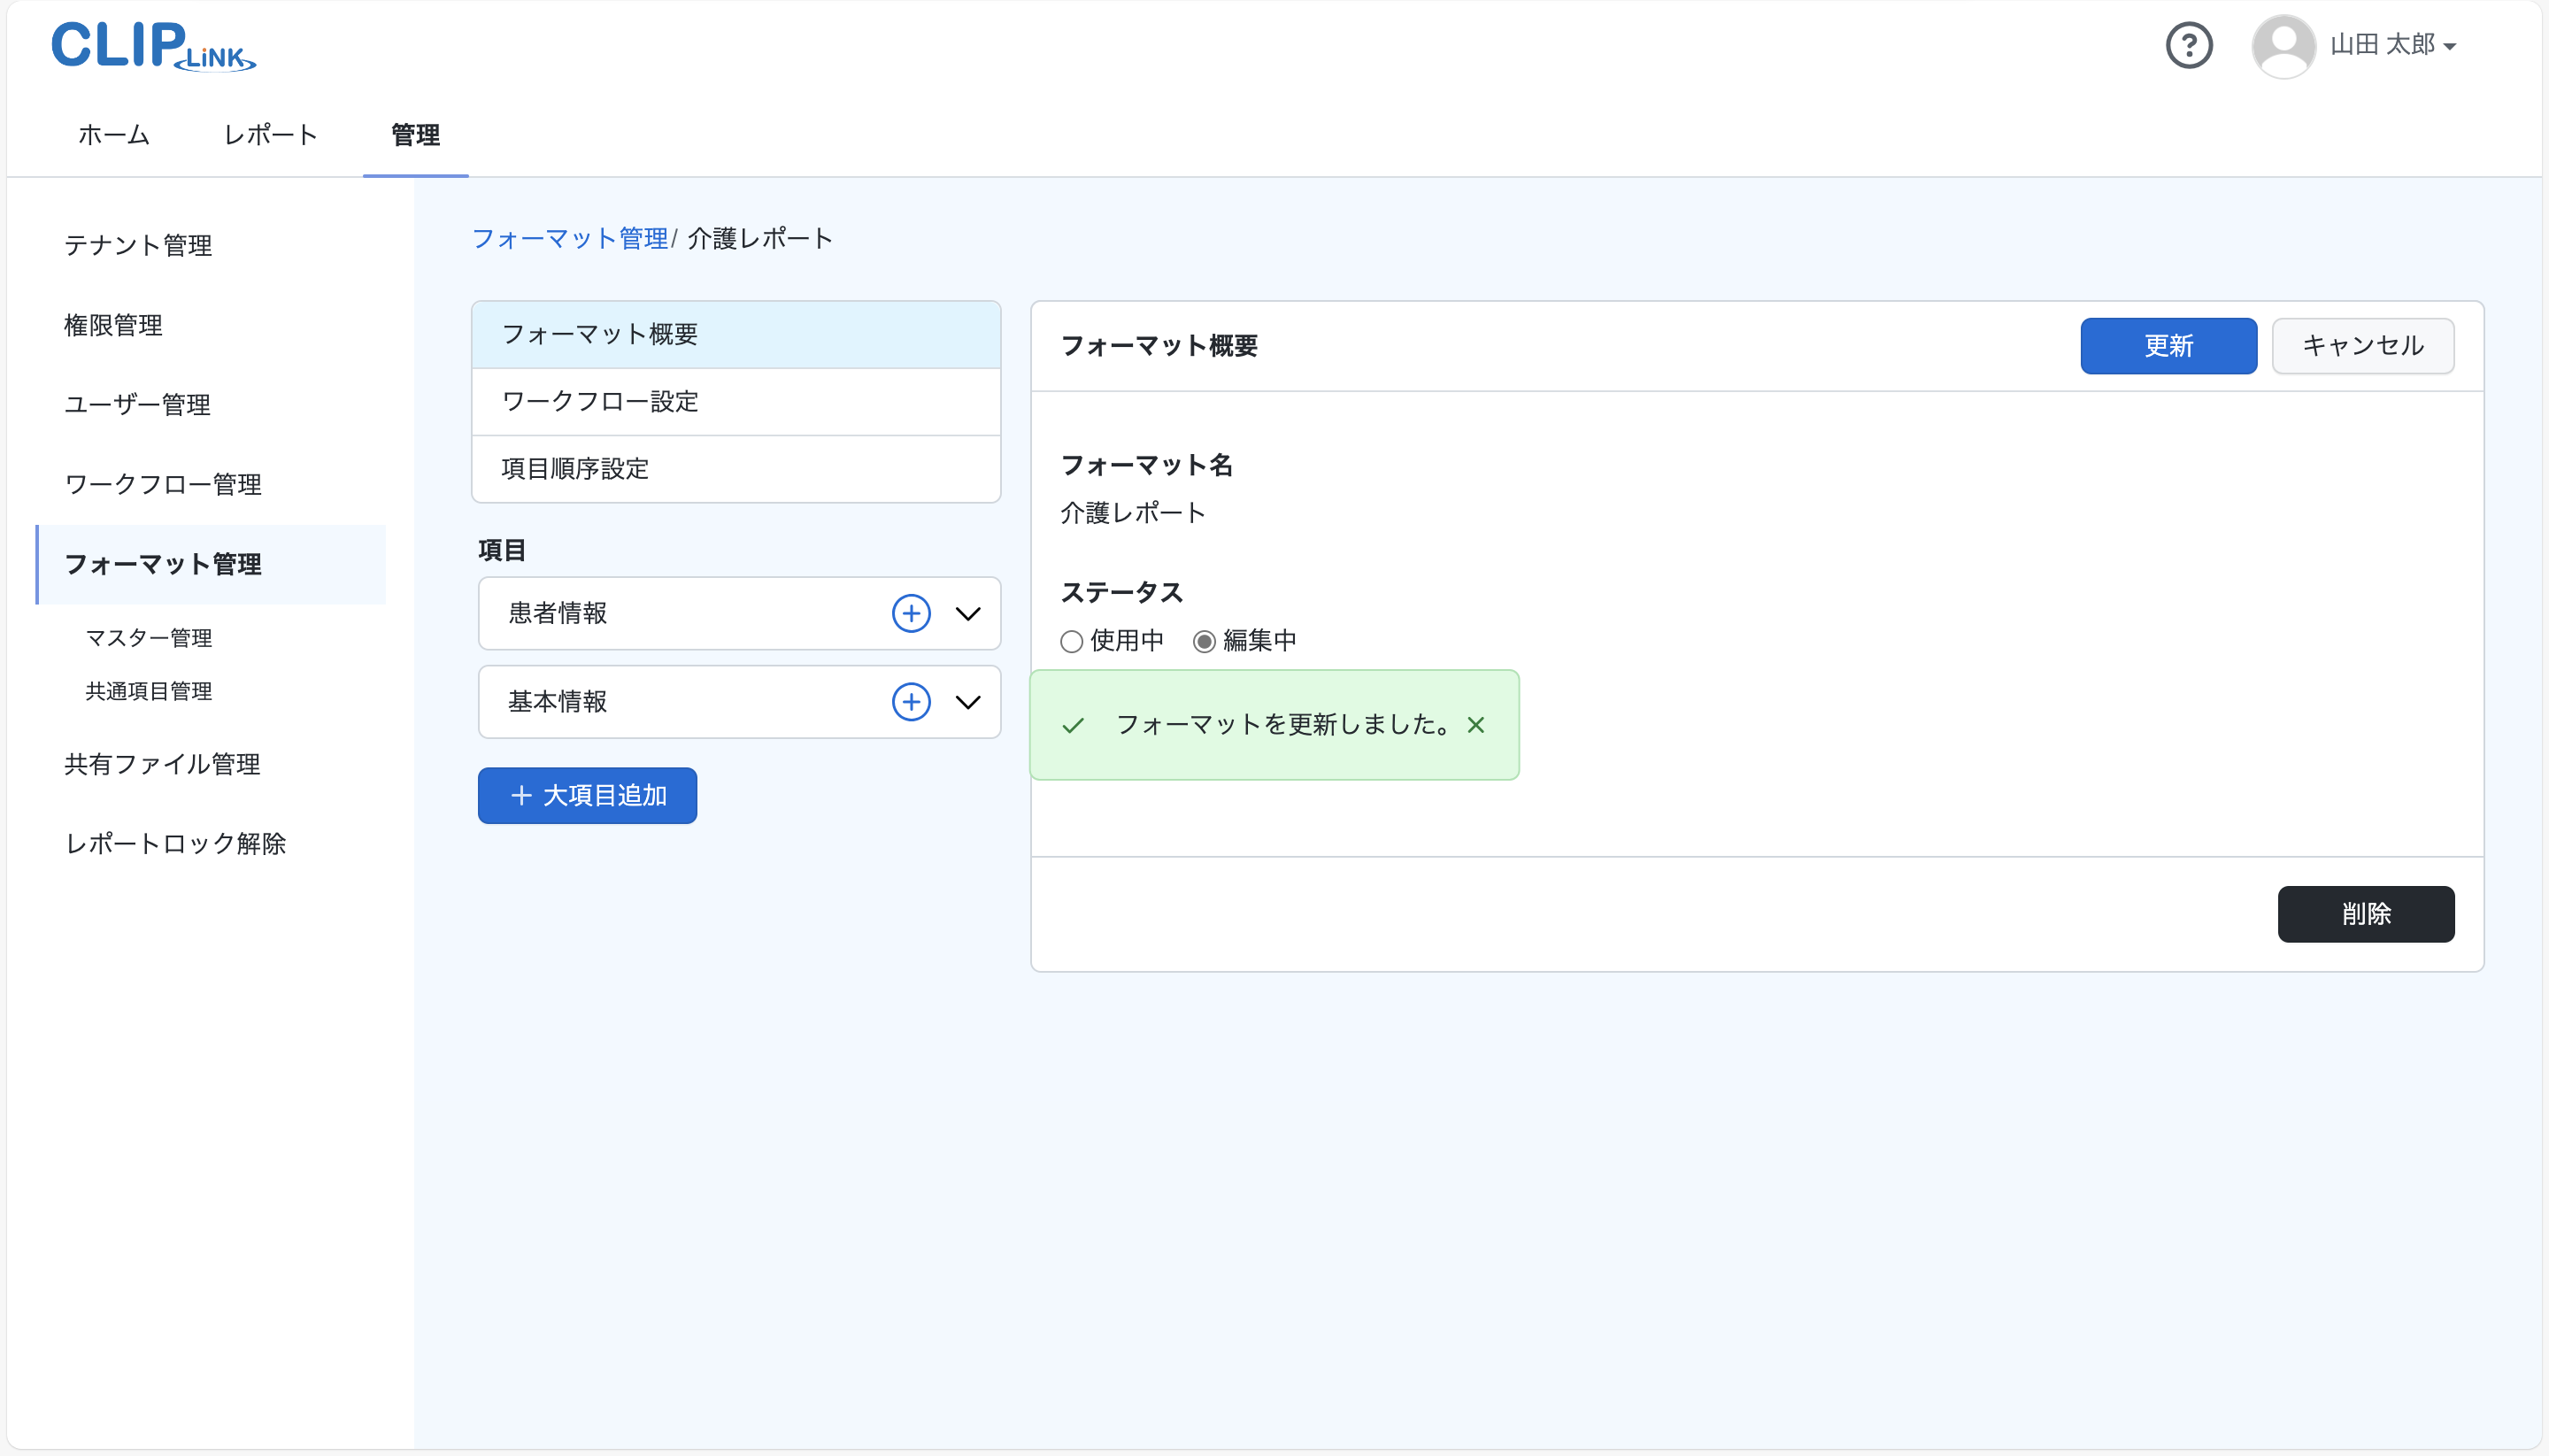Dismiss the フォーマットを更新しました notification
The height and width of the screenshot is (1456, 2549).
coord(1475,725)
